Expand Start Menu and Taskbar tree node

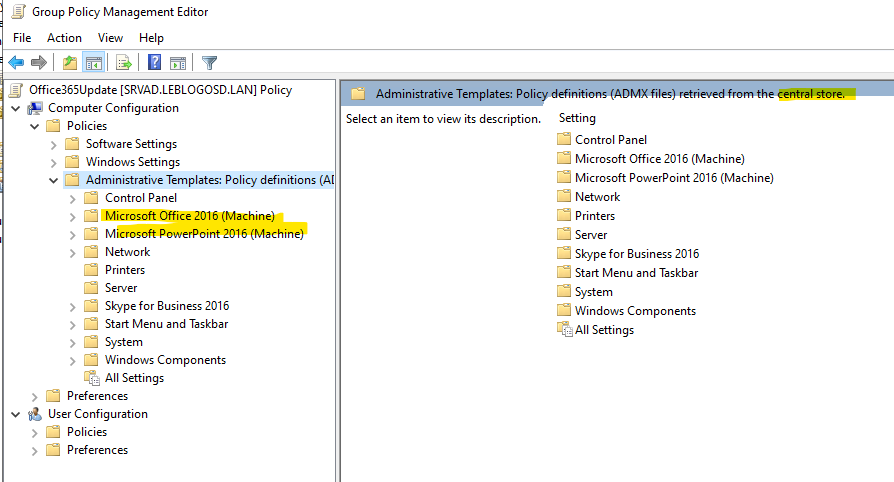(72, 325)
